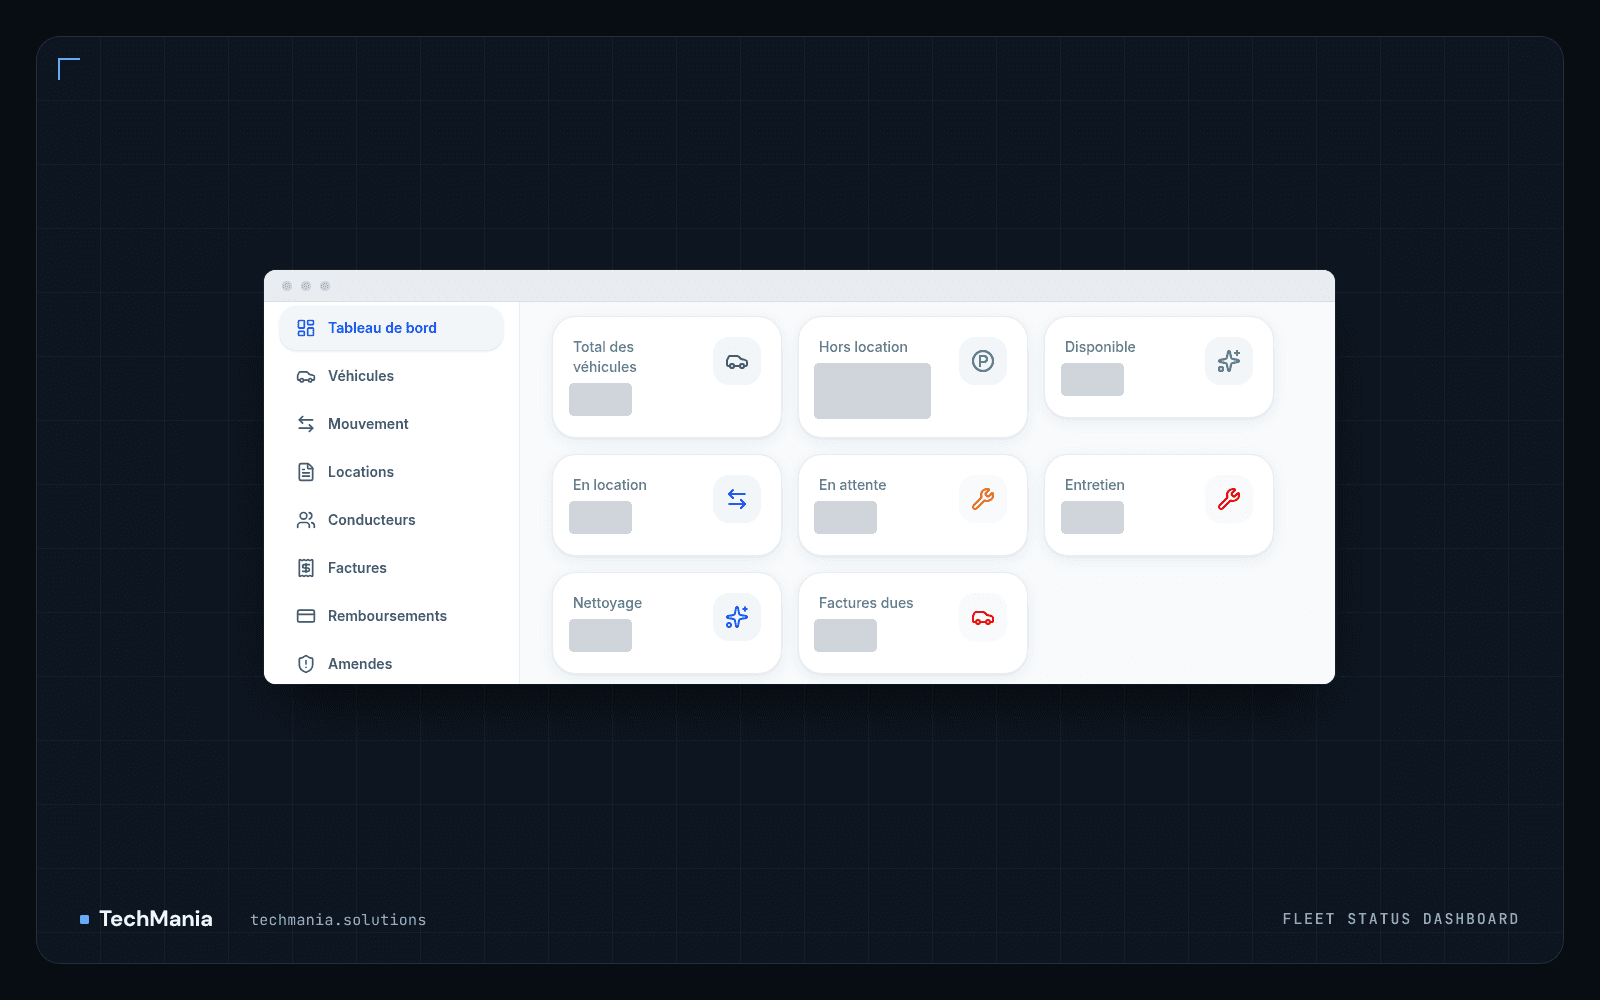The height and width of the screenshot is (1000, 1600).
Task: Click red car icon on Factures dues card
Action: pos(983,617)
